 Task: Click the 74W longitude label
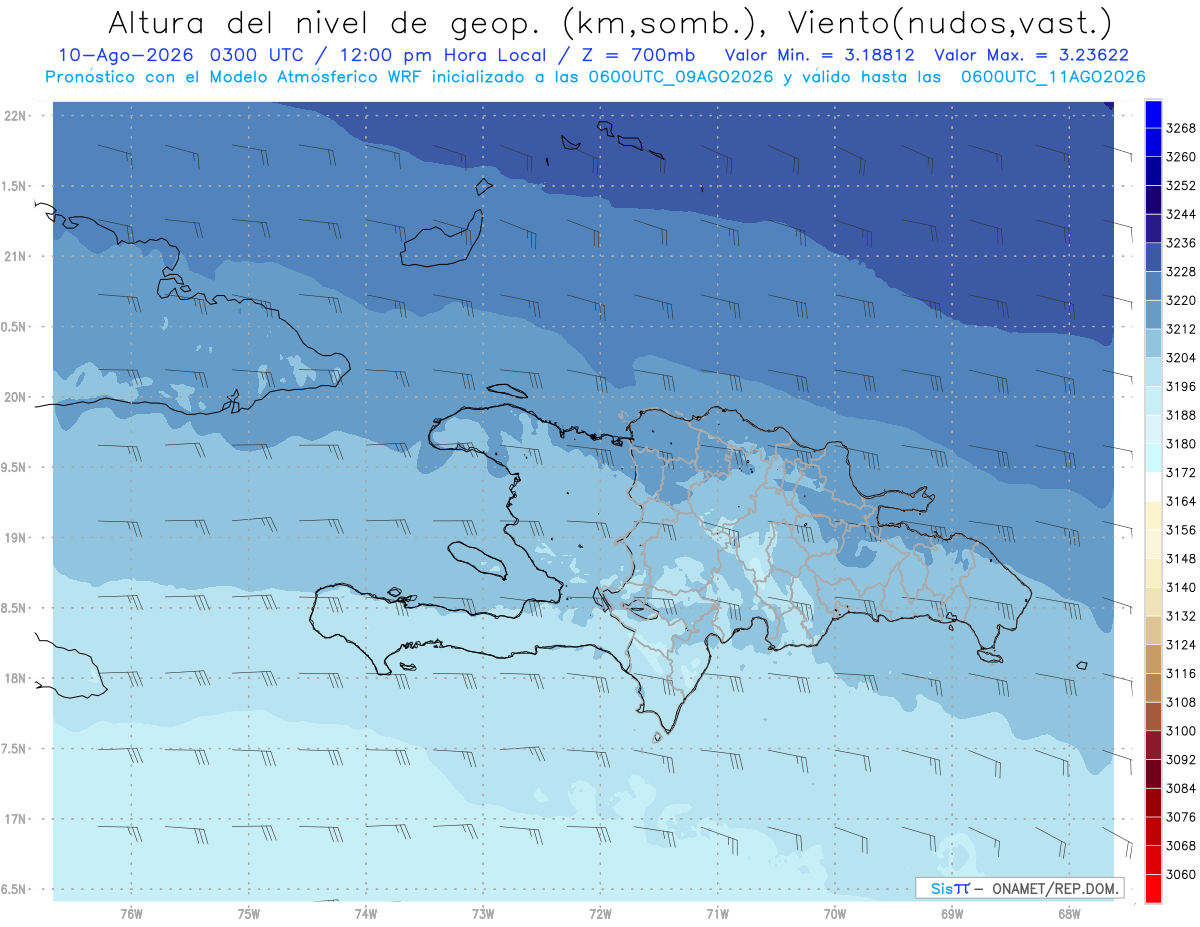[366, 913]
